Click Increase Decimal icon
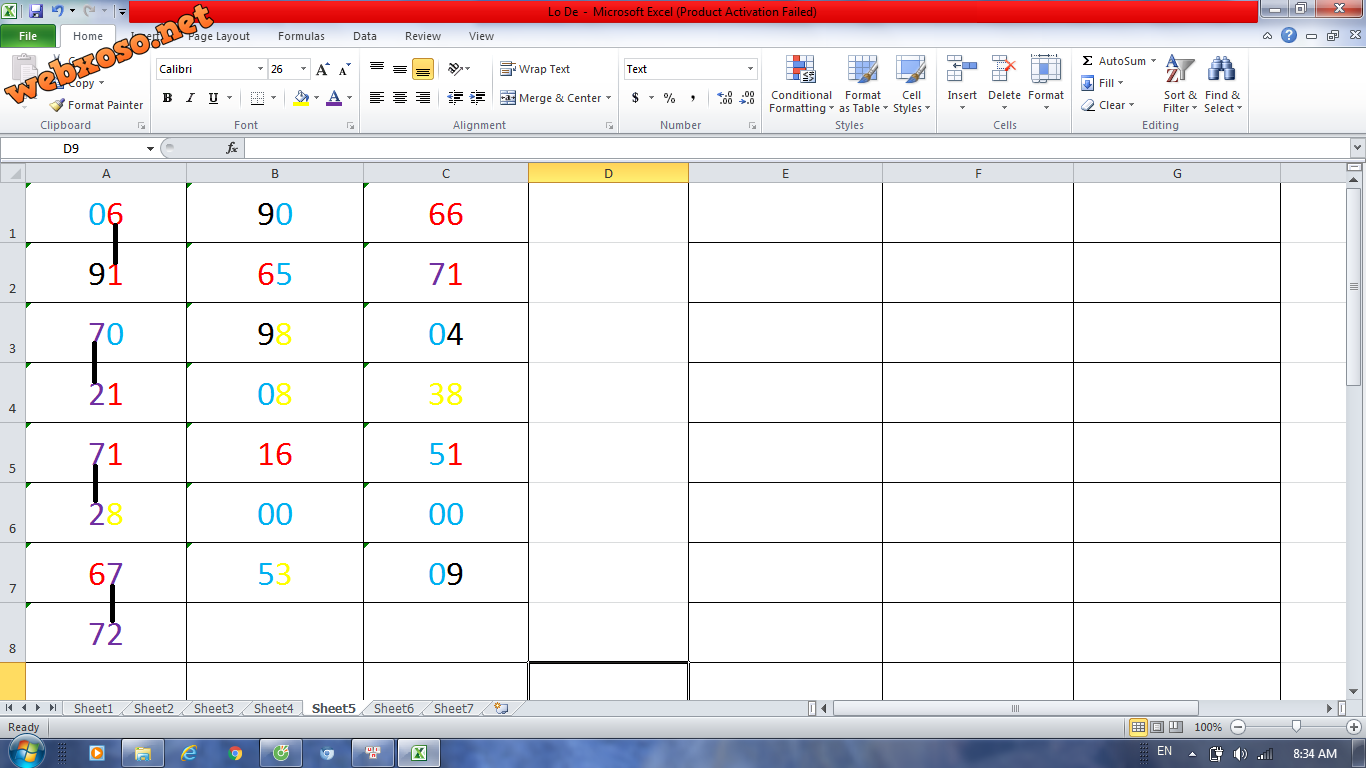Image resolution: width=1366 pixels, height=768 pixels. [726, 98]
